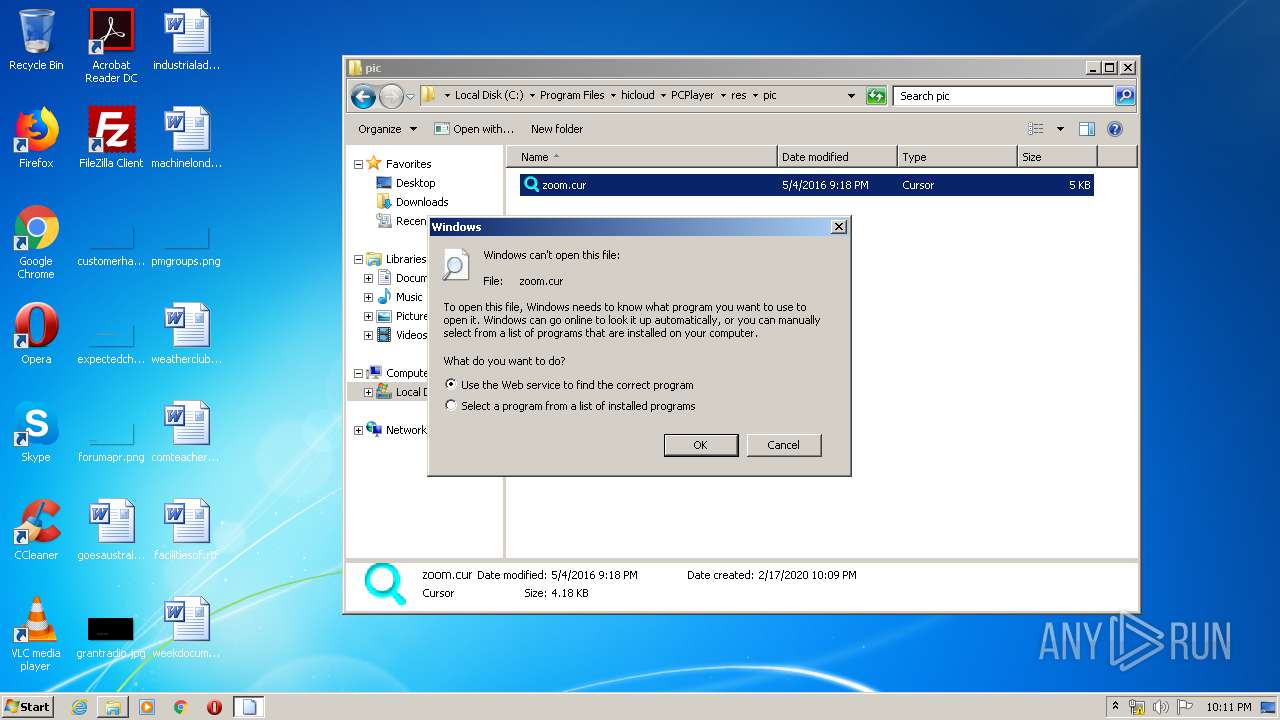Launch VLC media player desktop shortcut
The image size is (1280, 720).
coord(36,634)
